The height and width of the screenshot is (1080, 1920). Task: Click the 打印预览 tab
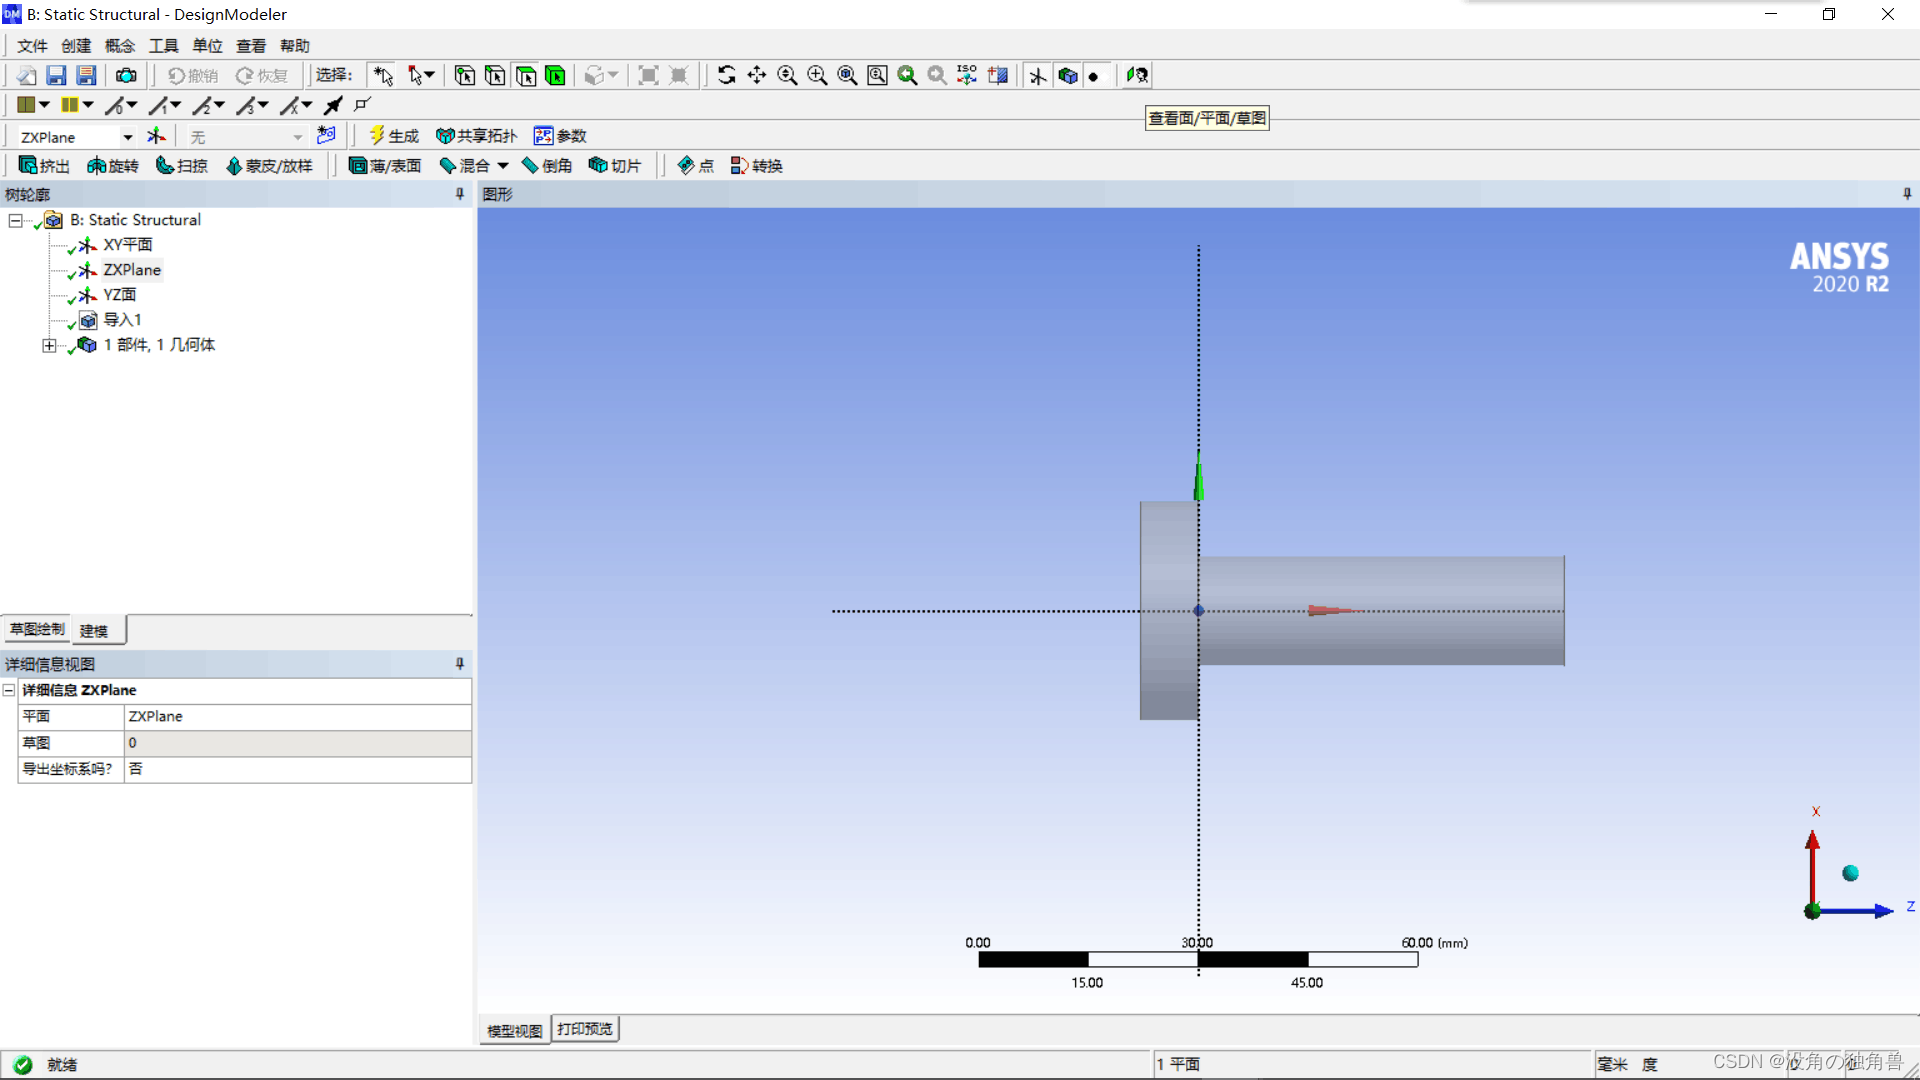pos(585,1029)
